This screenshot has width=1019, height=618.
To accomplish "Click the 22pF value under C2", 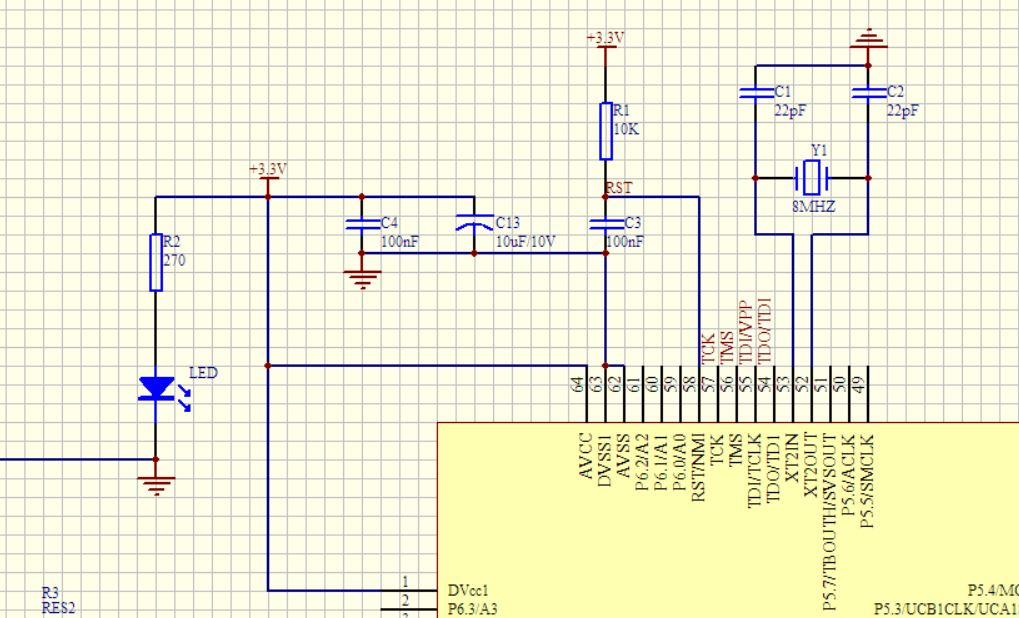I will (x=903, y=110).
